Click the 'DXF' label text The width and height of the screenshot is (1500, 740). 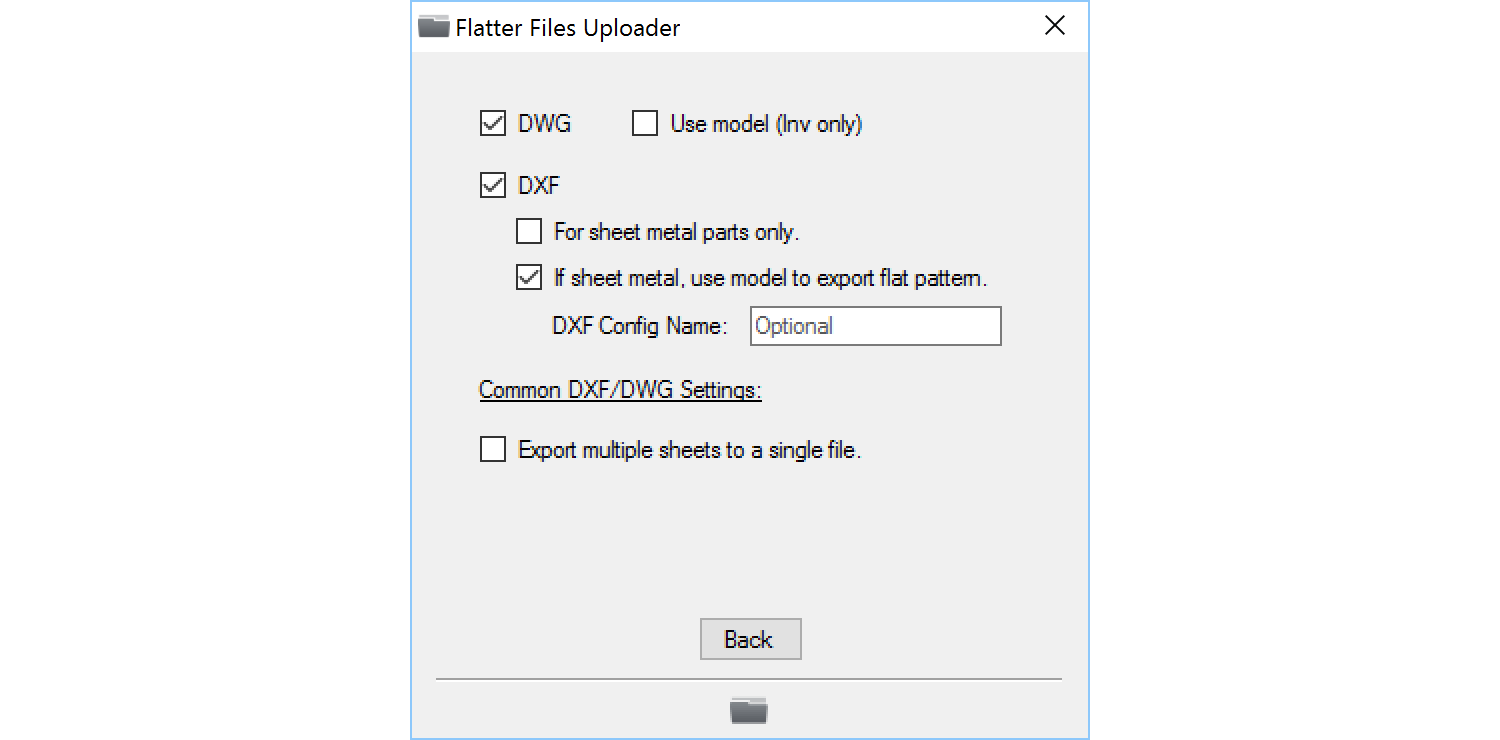coord(538,185)
